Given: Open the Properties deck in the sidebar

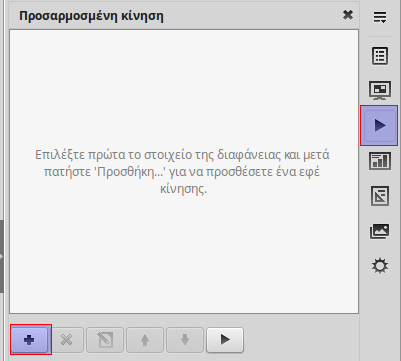Looking at the screenshot, I should tap(380, 56).
